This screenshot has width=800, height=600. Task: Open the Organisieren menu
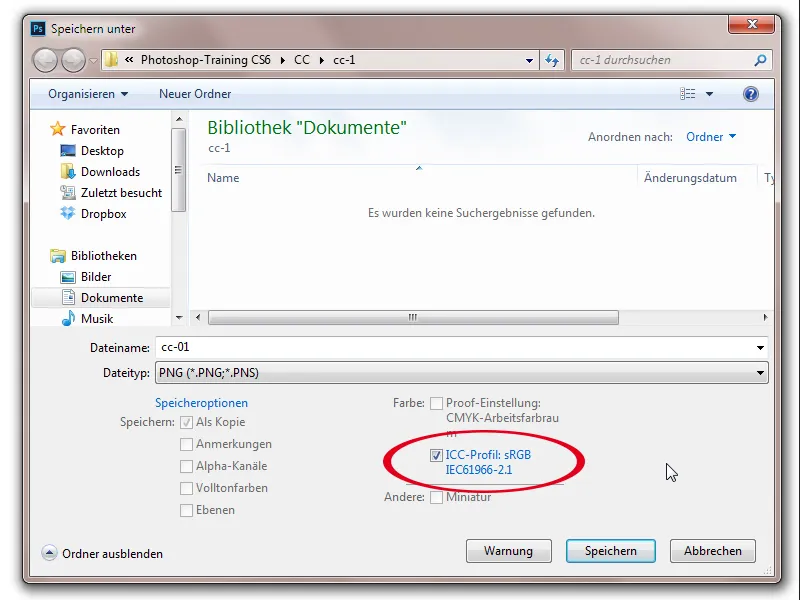click(x=88, y=94)
